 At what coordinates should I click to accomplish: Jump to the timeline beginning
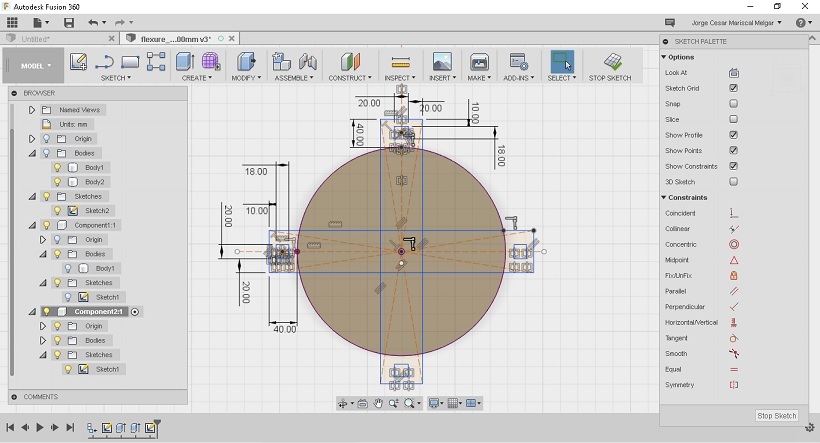click(x=10, y=427)
